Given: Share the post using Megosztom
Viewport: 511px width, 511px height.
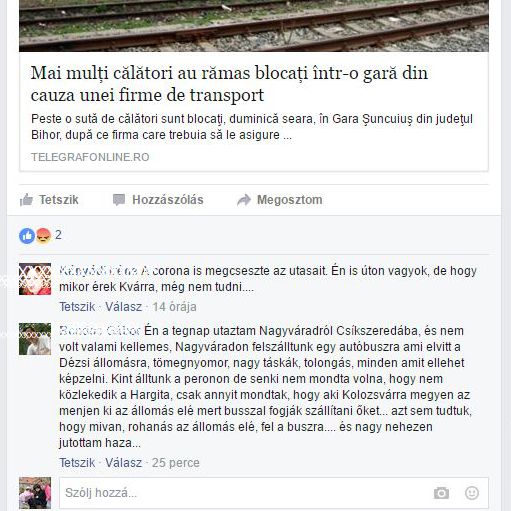Looking at the screenshot, I should point(280,200).
